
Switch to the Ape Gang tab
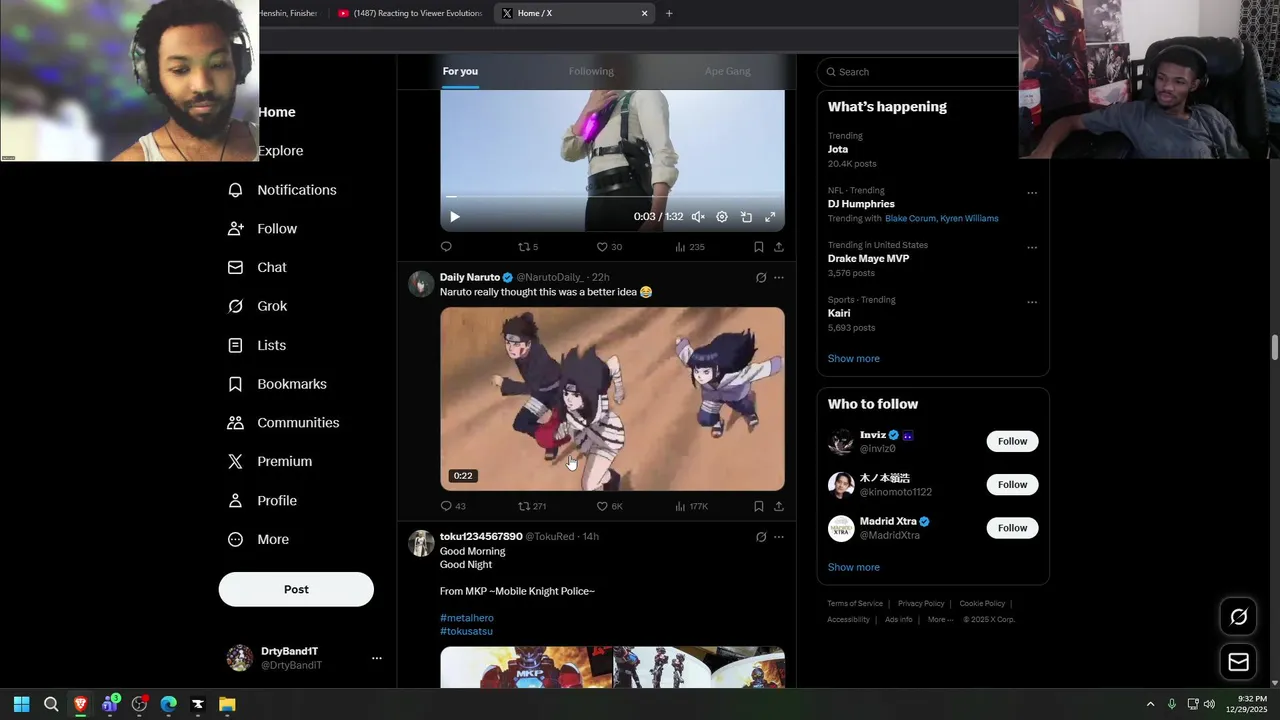(x=727, y=71)
